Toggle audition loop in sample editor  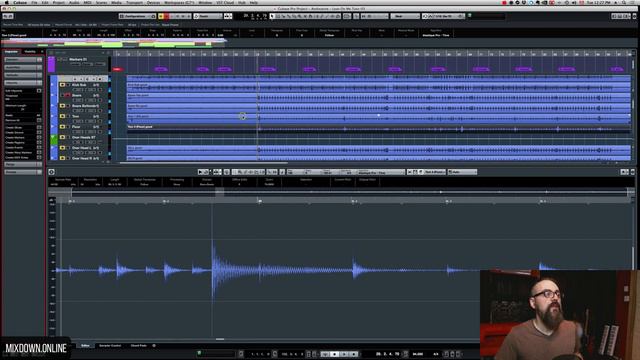tap(206, 172)
